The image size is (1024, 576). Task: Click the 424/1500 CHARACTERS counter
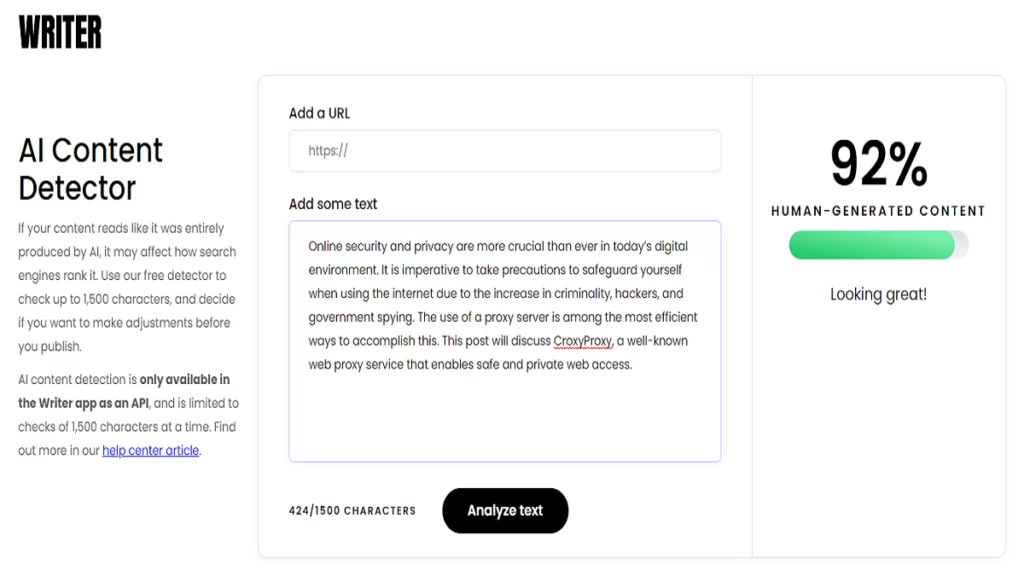click(353, 510)
